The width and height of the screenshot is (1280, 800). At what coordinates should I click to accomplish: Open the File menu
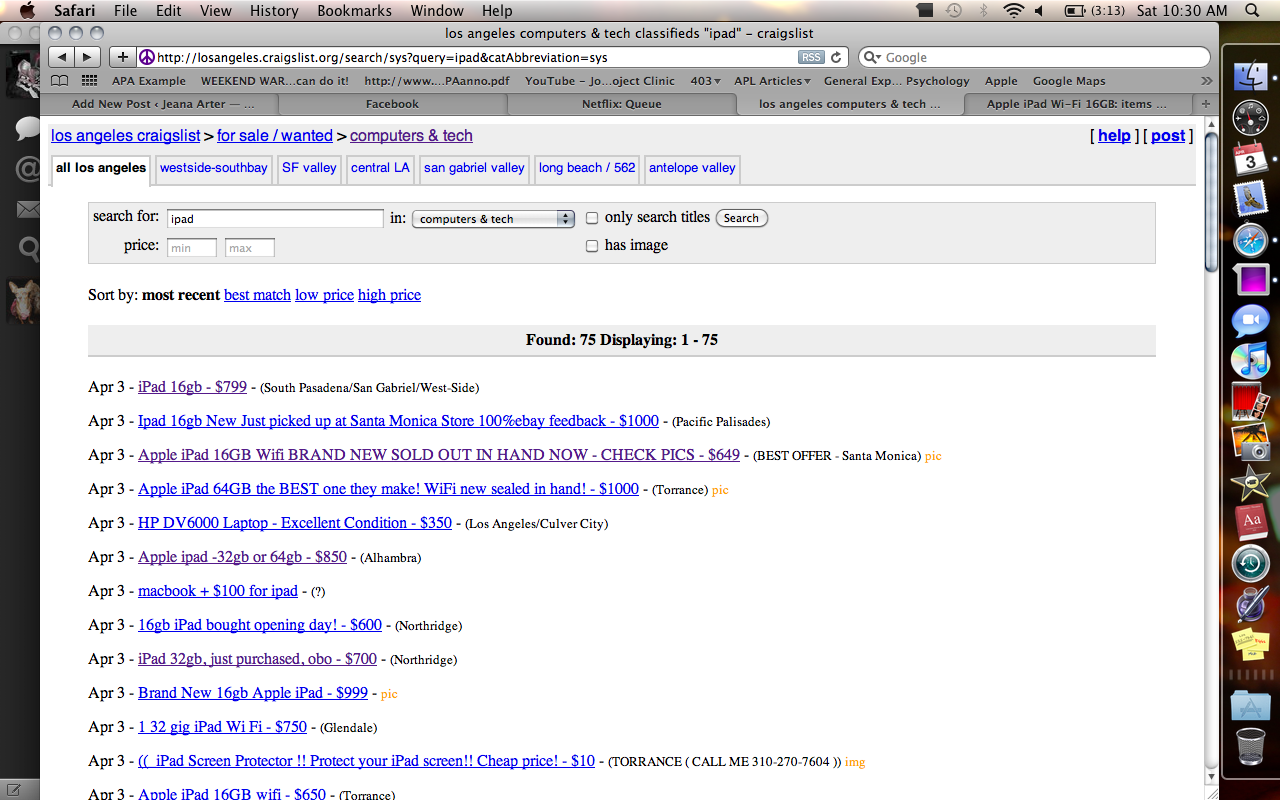(x=125, y=11)
